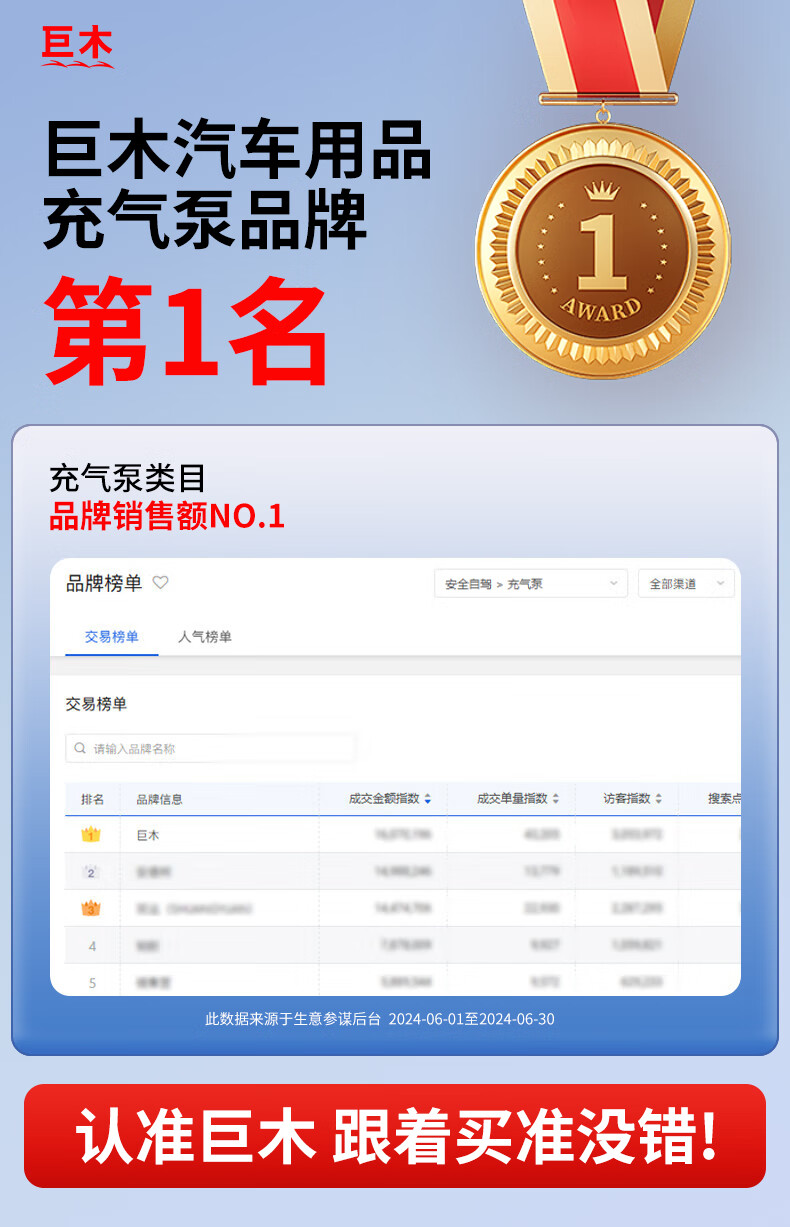Sort by 成交单量指数 column arrow
Image resolution: width=790 pixels, height=1227 pixels.
[556, 799]
